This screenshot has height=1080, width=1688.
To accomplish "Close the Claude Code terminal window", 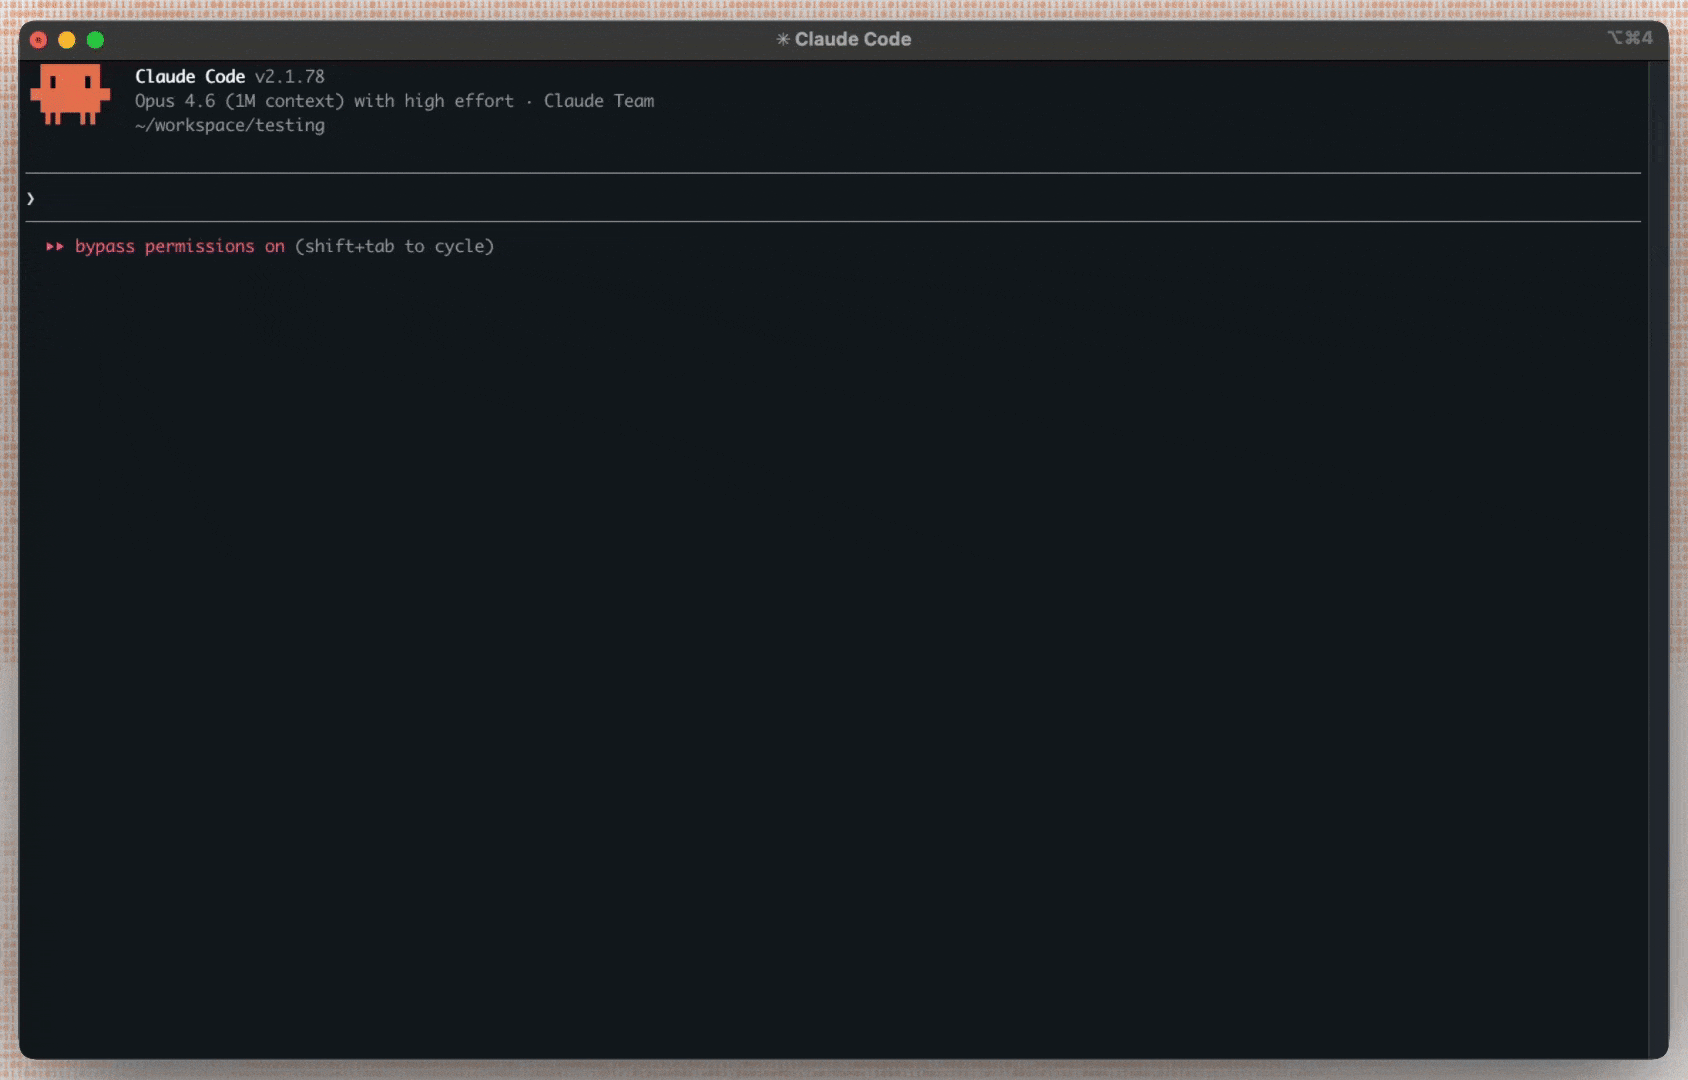I will point(39,40).
